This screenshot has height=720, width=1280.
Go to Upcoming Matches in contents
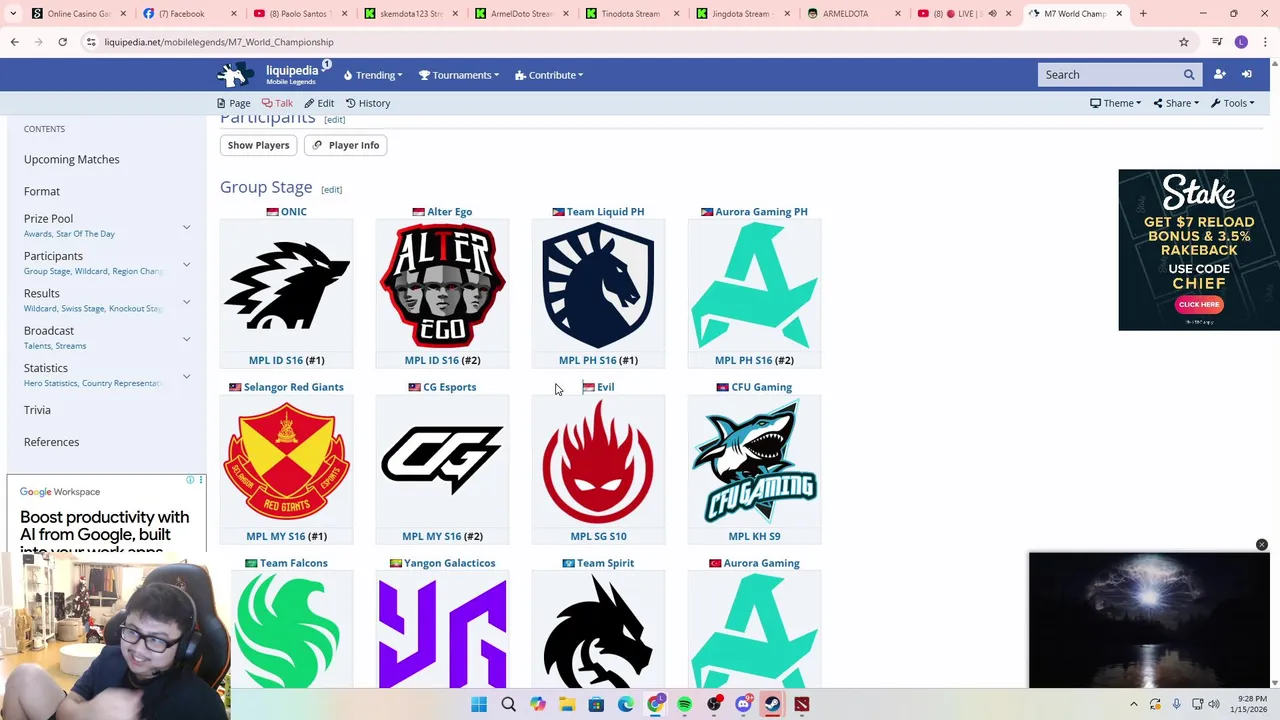coord(71,159)
